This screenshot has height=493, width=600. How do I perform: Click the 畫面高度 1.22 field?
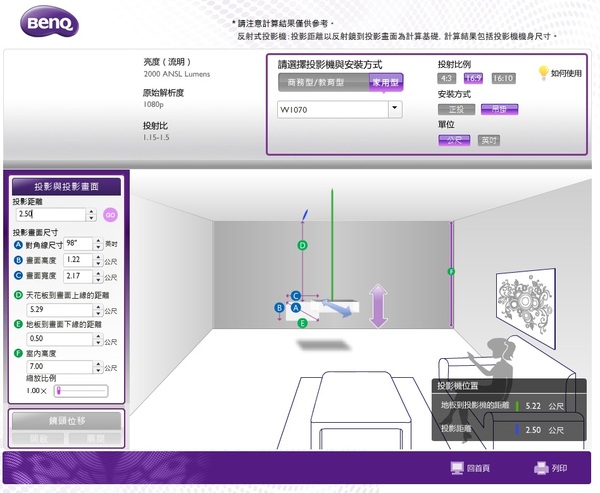pos(78,260)
